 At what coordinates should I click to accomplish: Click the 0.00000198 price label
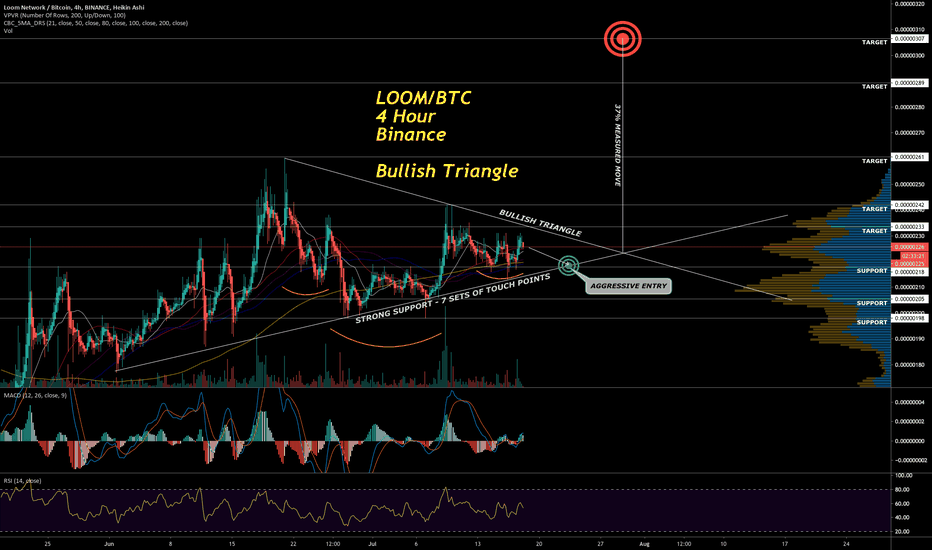[909, 318]
